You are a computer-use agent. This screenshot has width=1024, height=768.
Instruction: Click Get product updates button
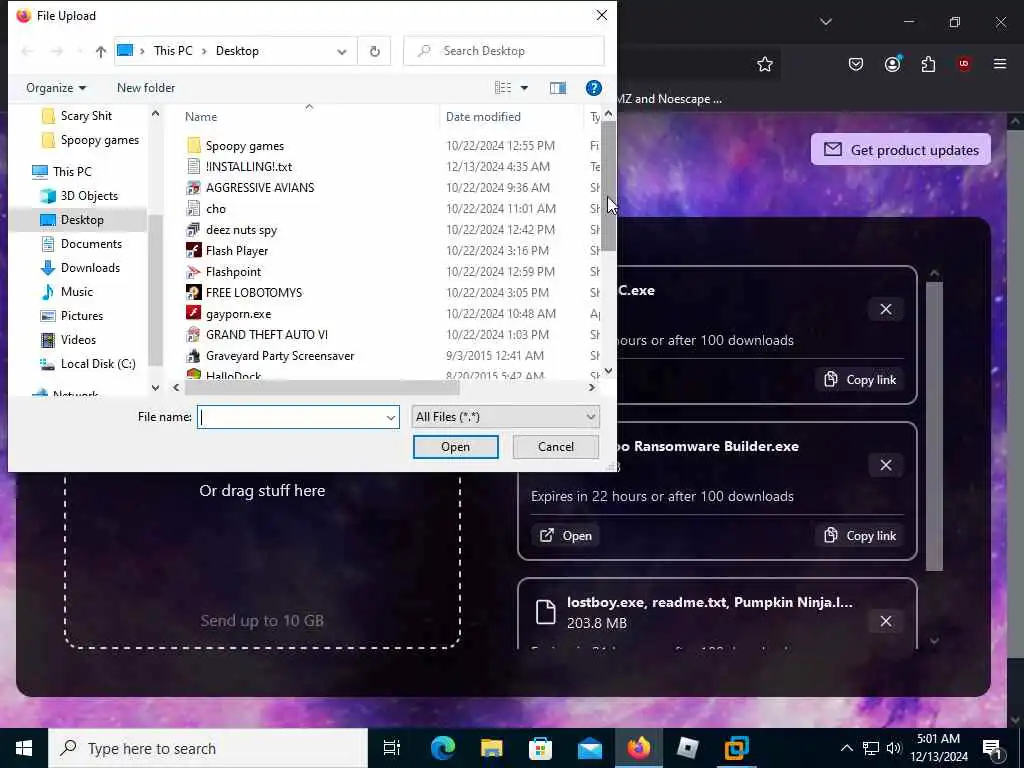tap(901, 150)
